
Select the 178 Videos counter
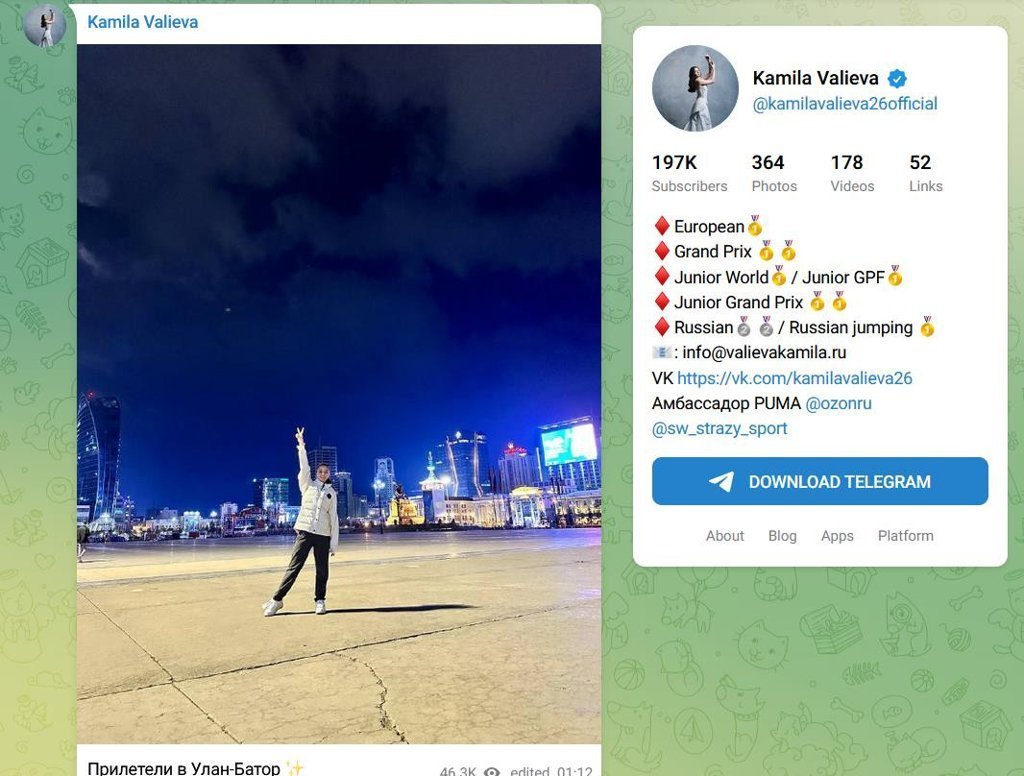852,173
